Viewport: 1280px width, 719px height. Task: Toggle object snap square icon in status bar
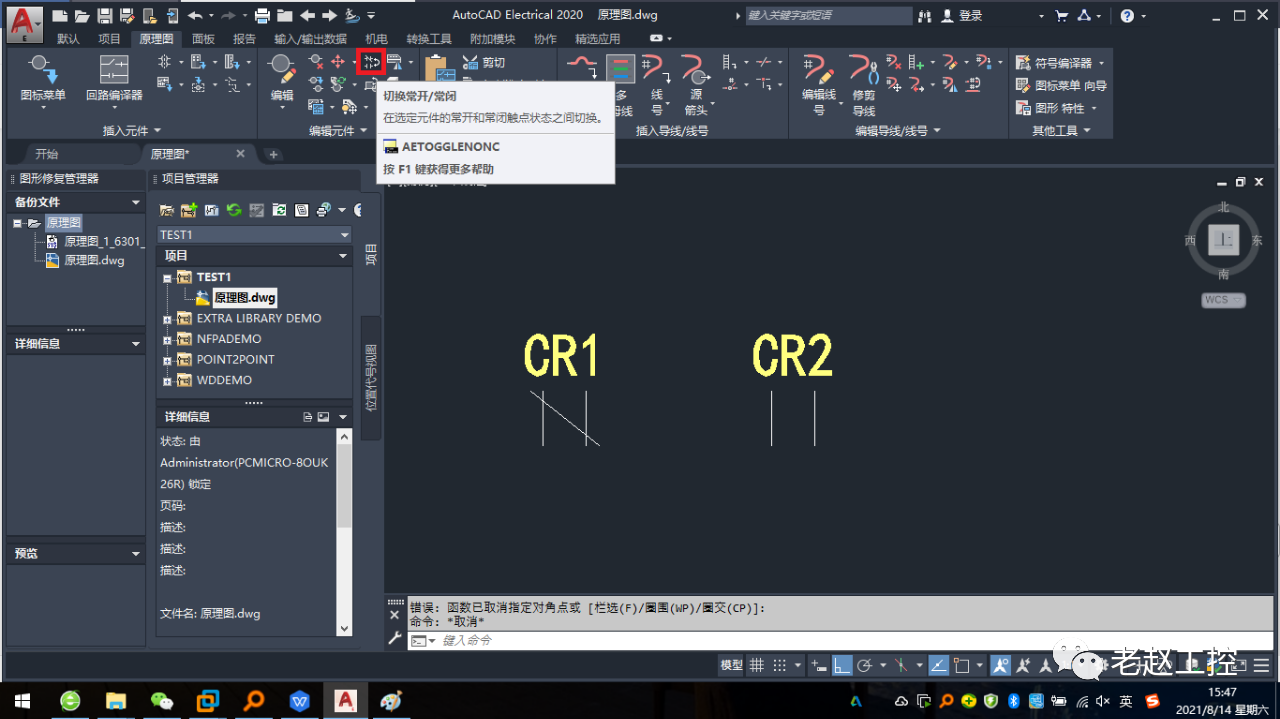(x=962, y=665)
